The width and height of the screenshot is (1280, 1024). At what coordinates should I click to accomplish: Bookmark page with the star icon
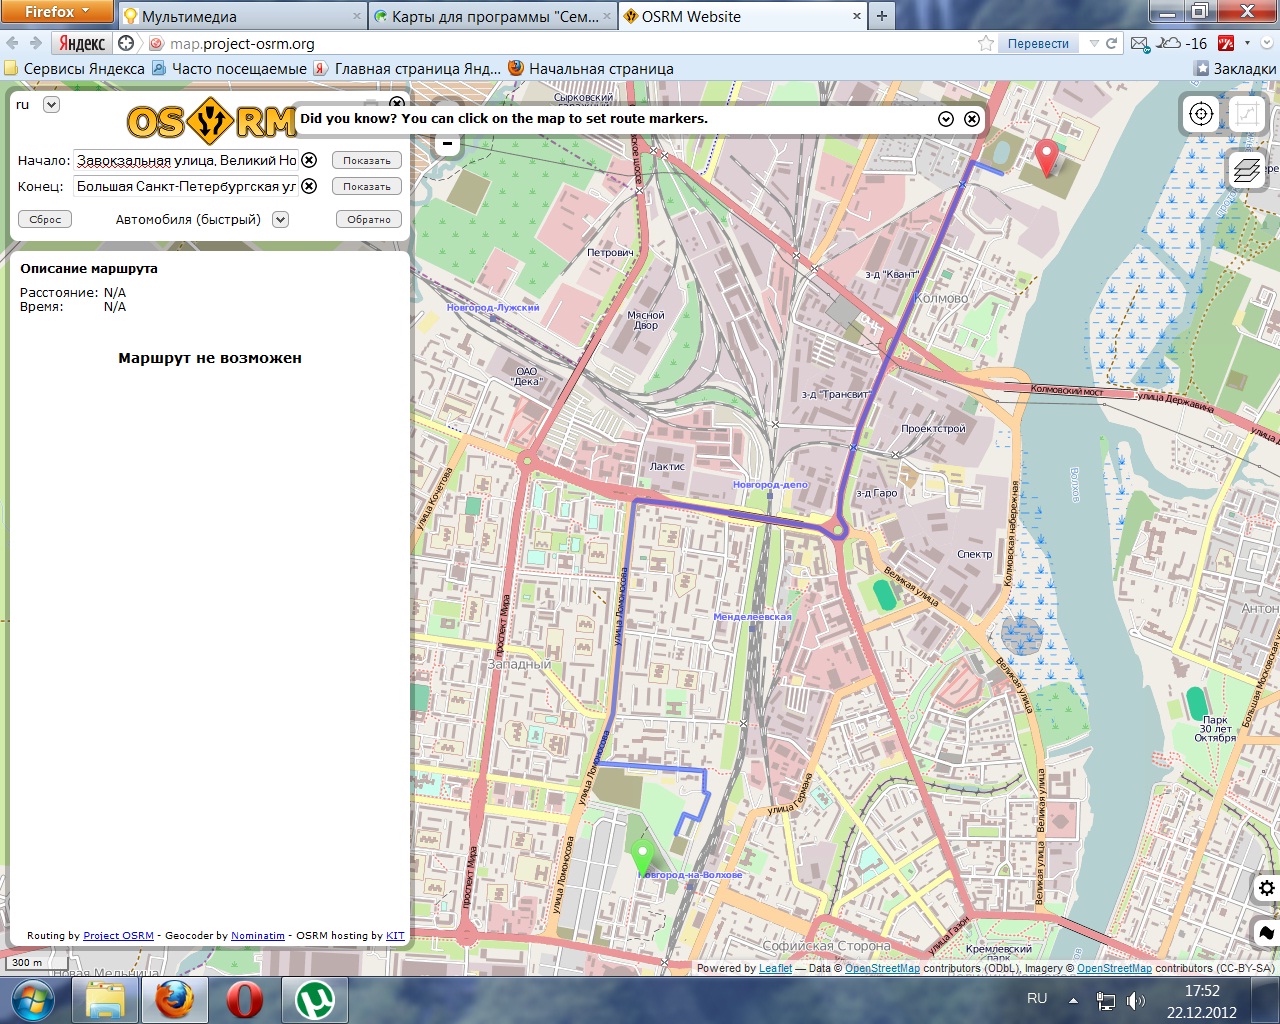pos(986,43)
